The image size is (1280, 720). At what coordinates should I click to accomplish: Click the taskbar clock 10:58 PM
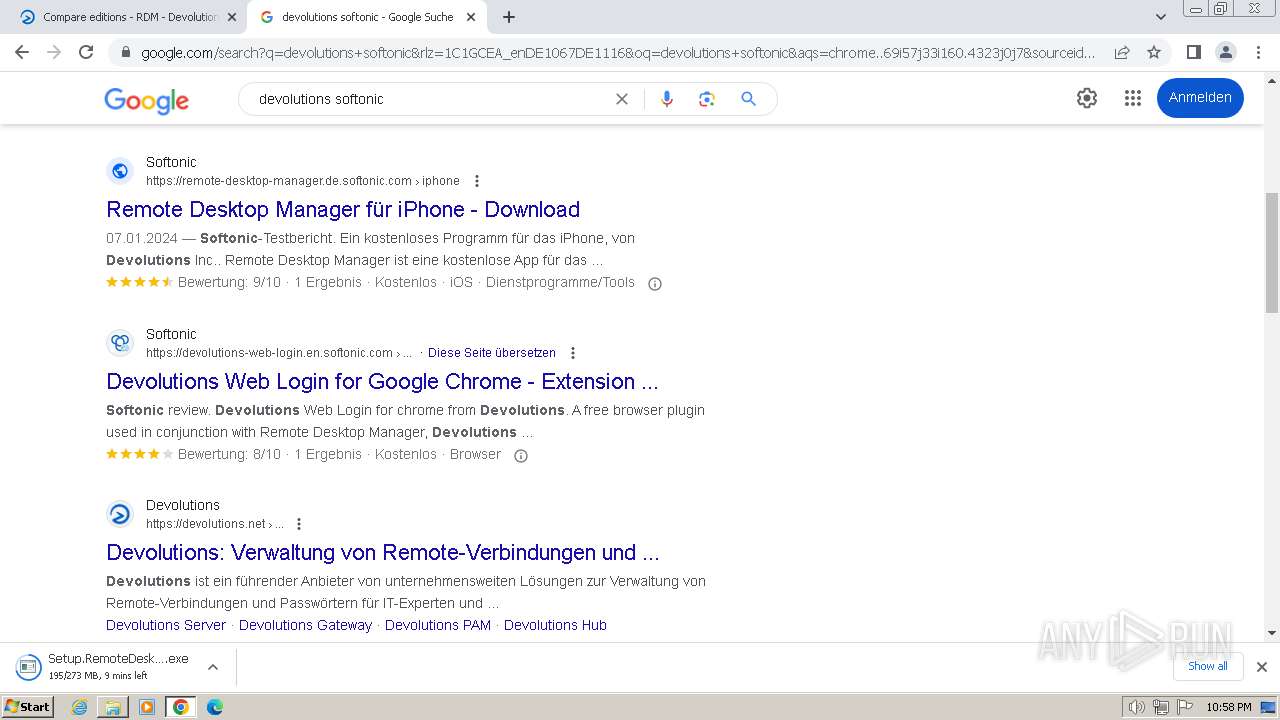click(1228, 707)
